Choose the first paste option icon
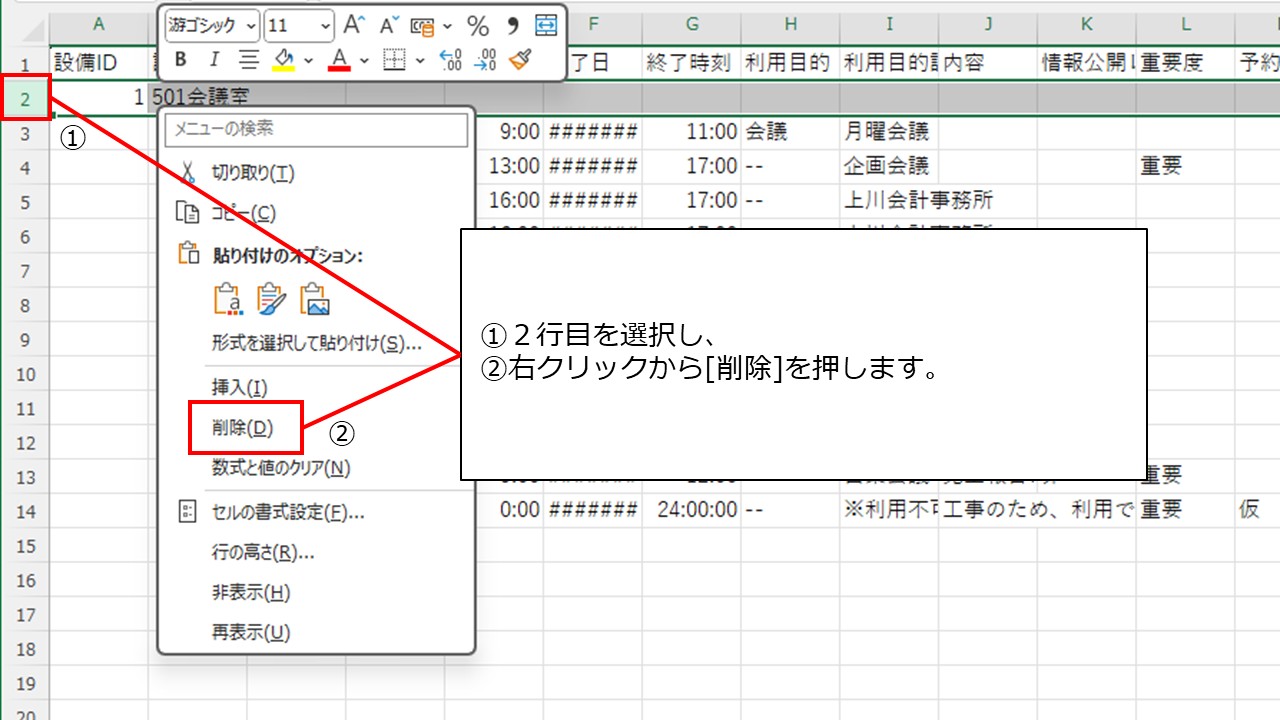This screenshot has height=720, width=1280. click(x=229, y=299)
